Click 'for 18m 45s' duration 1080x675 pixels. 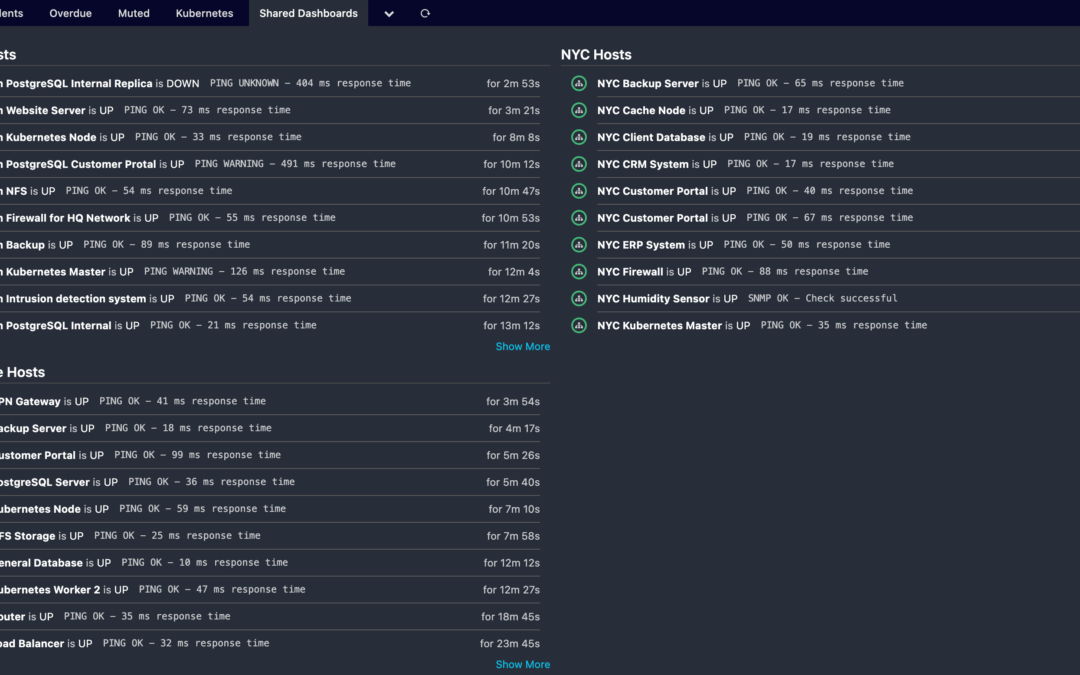510,616
